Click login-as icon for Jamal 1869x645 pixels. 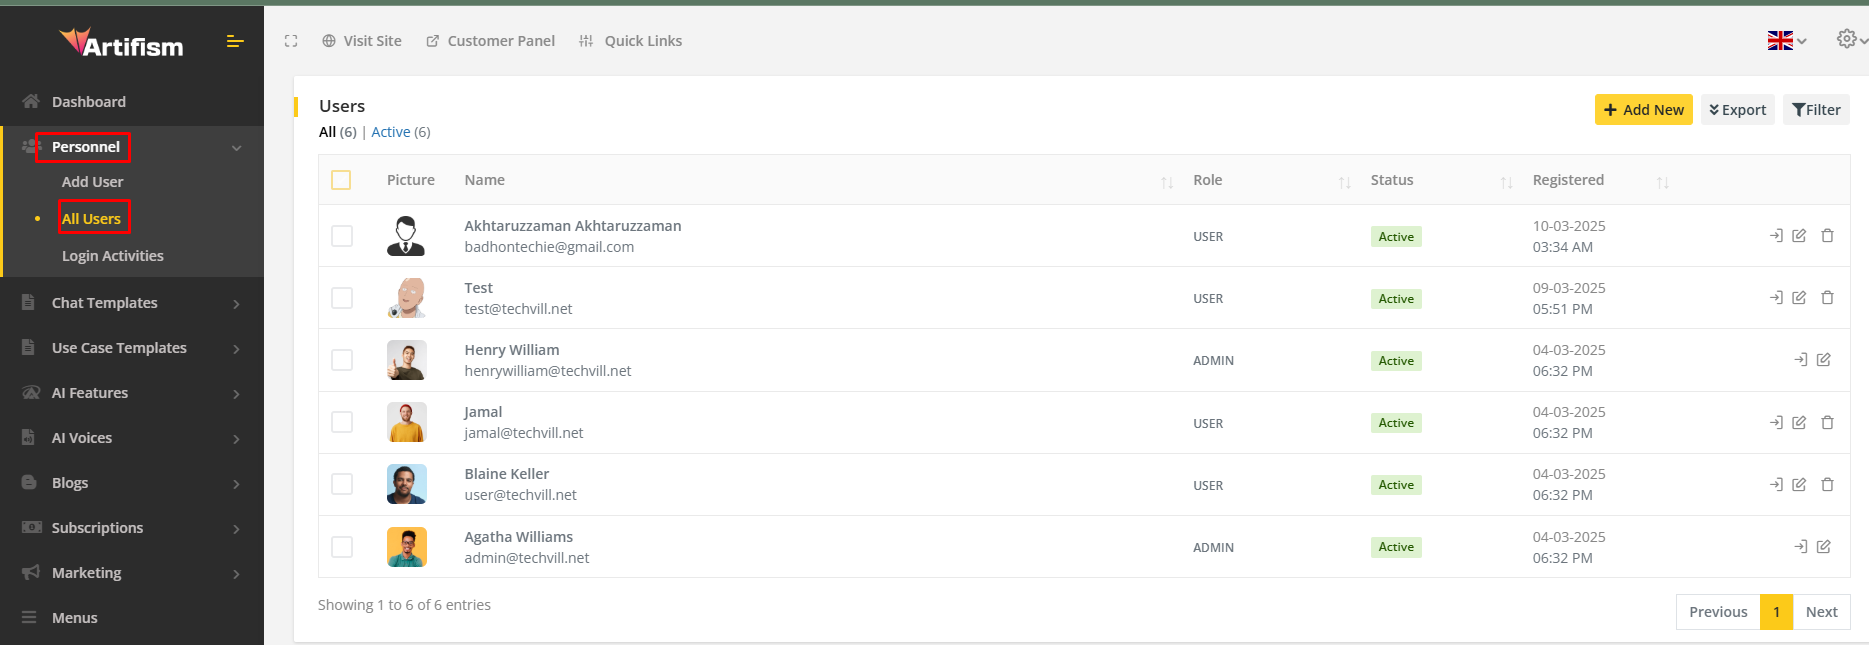(x=1776, y=423)
